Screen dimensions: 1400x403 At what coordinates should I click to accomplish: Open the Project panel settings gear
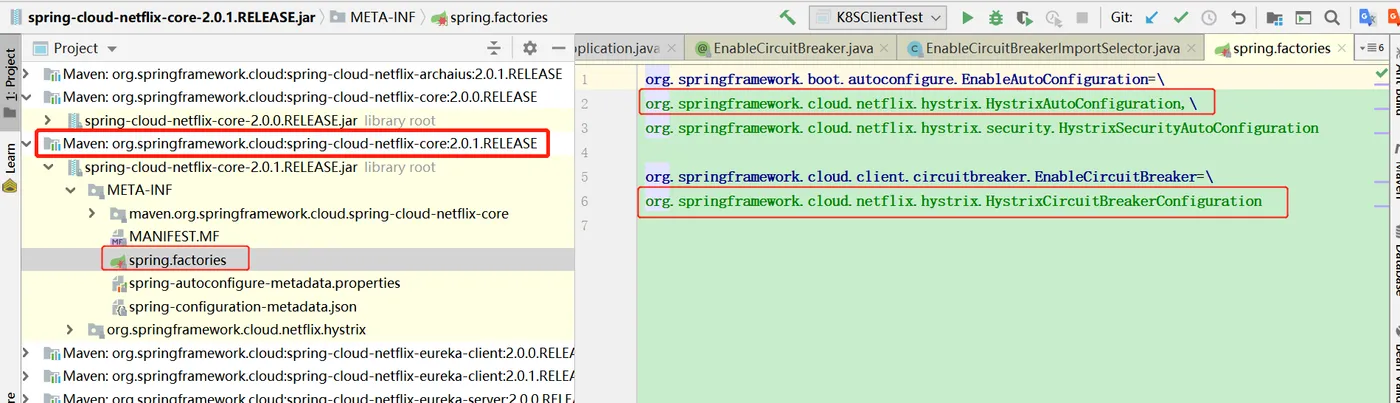pyautogui.click(x=530, y=48)
